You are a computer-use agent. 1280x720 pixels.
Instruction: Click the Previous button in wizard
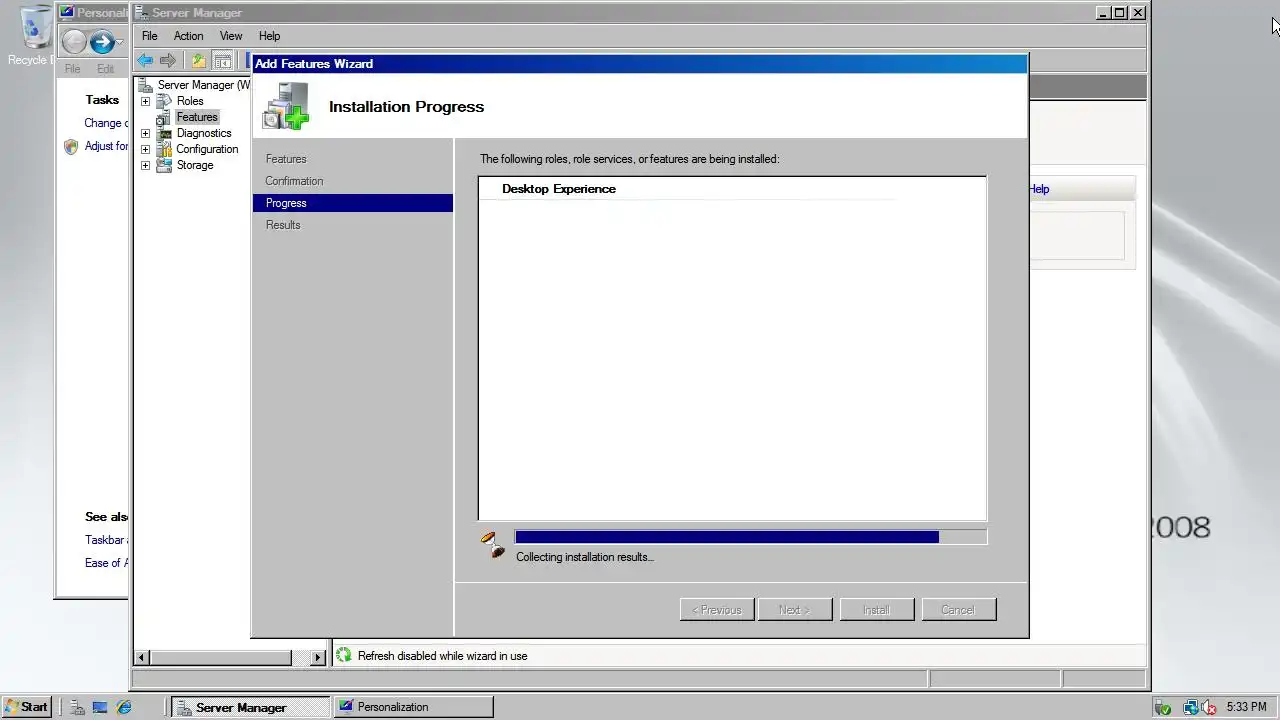tap(717, 609)
